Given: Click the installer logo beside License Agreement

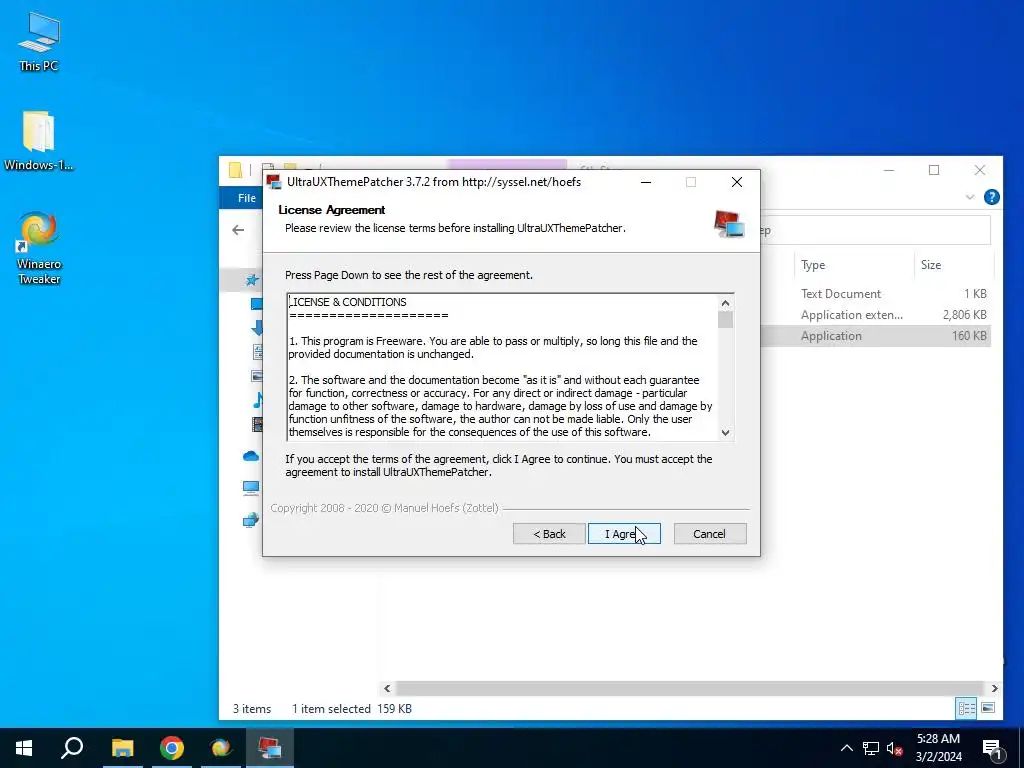Looking at the screenshot, I should [x=729, y=224].
